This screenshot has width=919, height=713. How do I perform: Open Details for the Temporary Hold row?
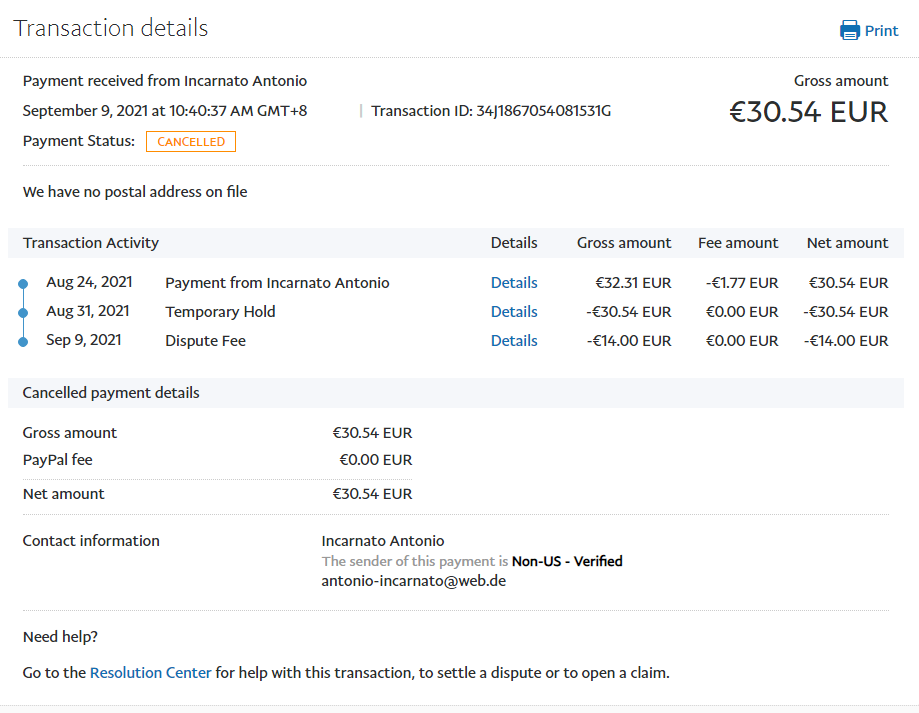[x=514, y=312]
